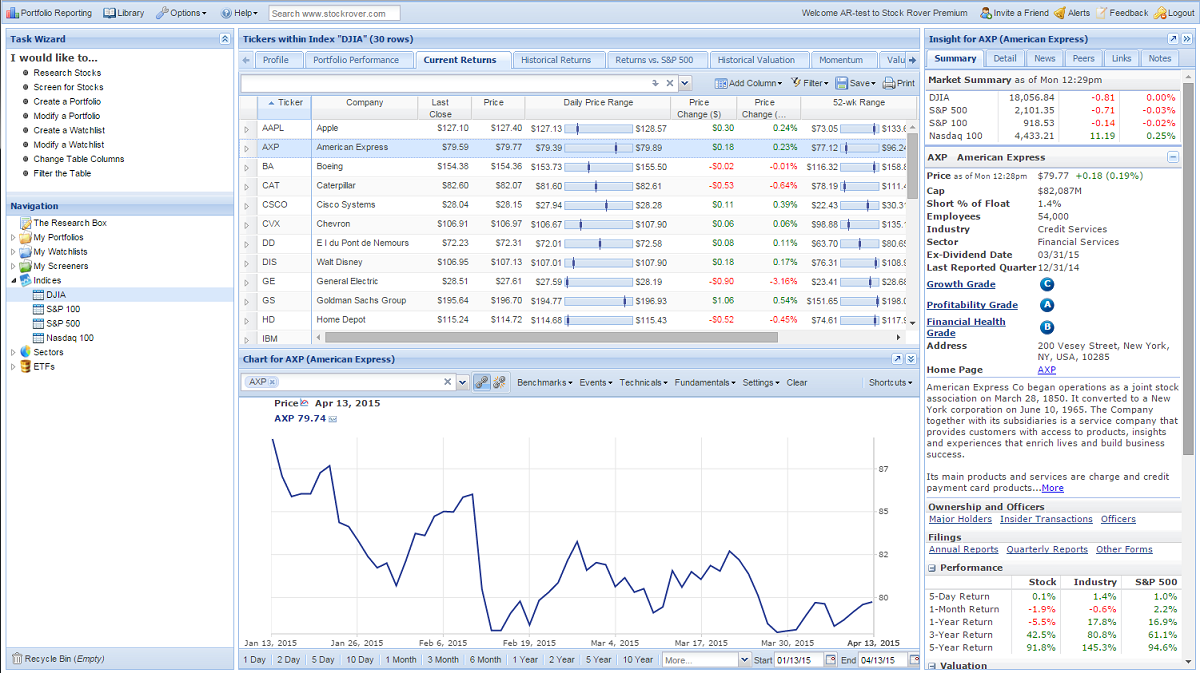This screenshot has height=673, width=1200.
Task: Remove the AXP tag from chart
Action: pos(273,382)
